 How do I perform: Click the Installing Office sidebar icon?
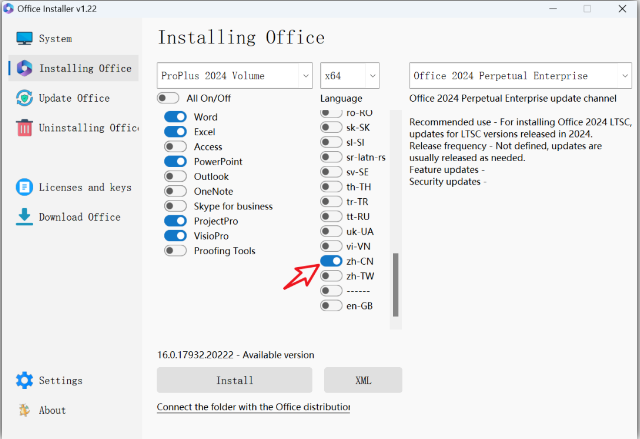[25, 69]
